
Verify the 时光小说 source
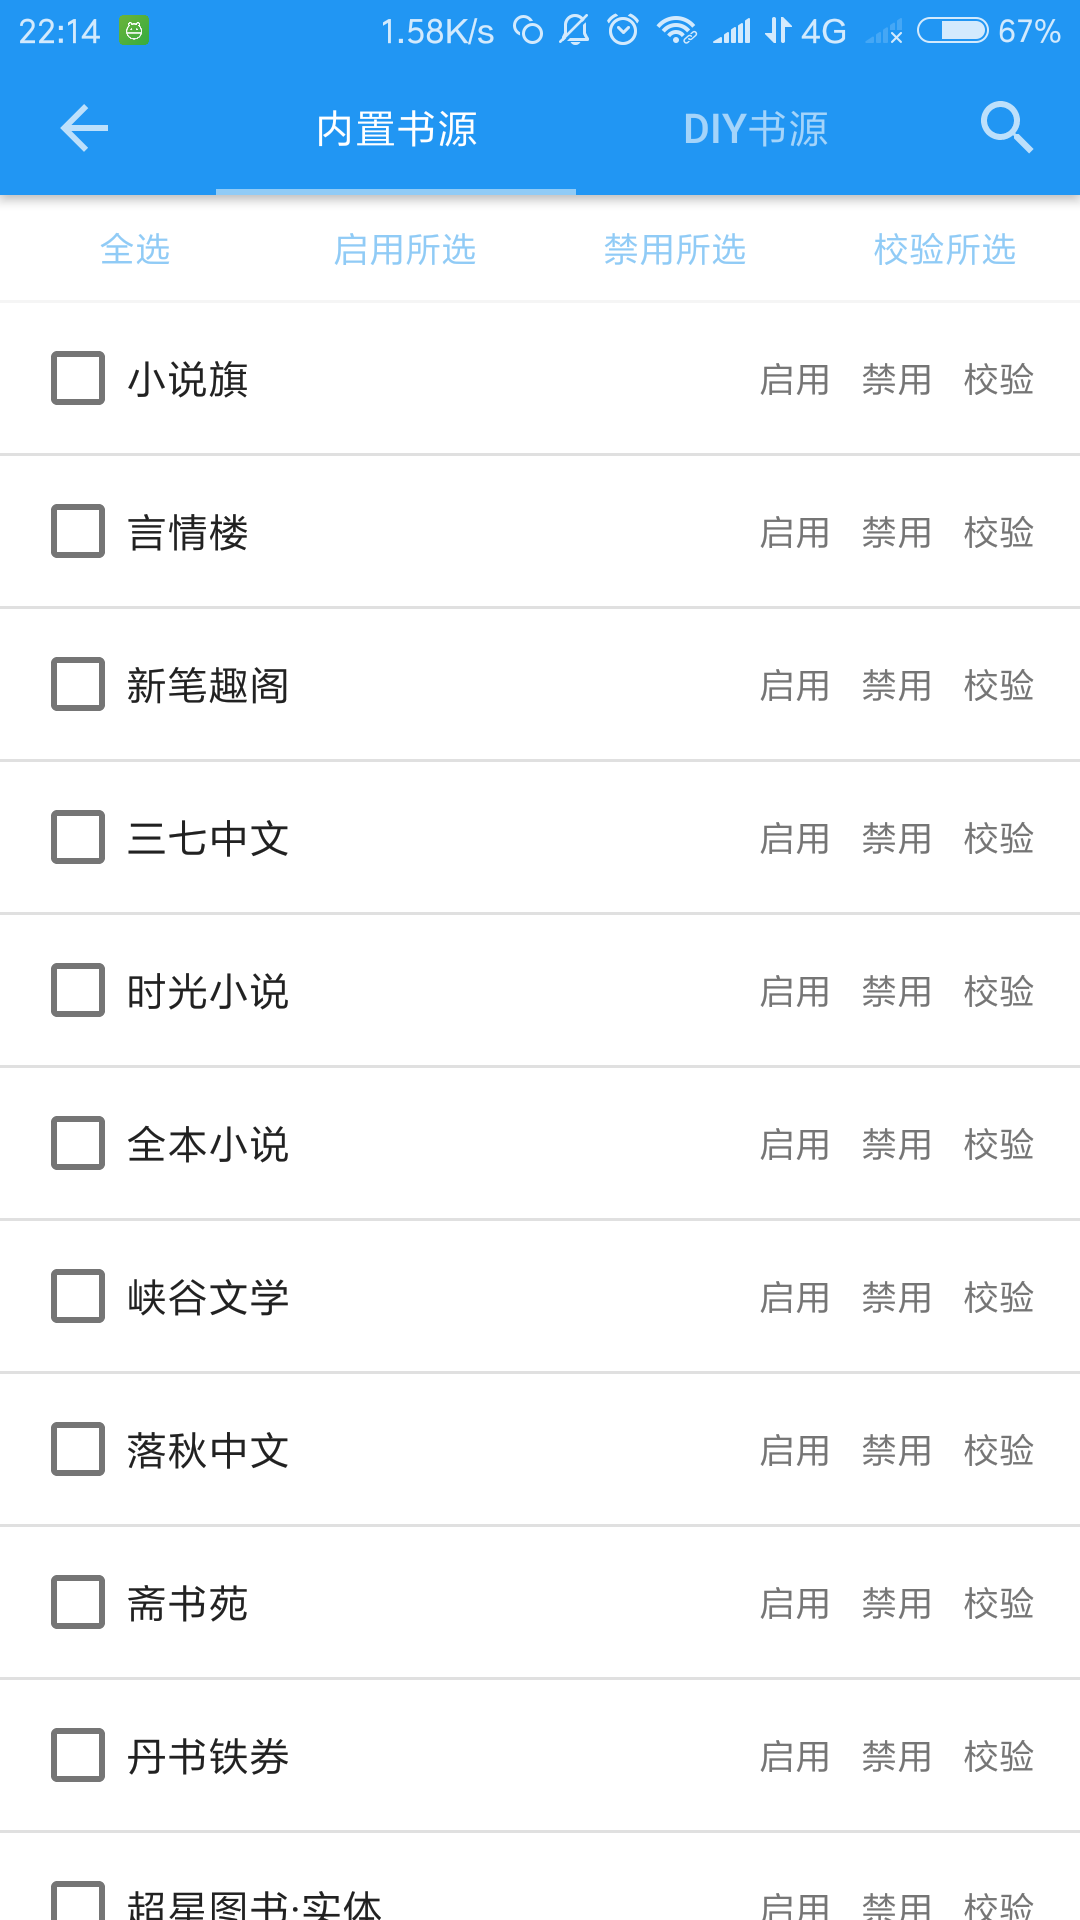pos(998,992)
